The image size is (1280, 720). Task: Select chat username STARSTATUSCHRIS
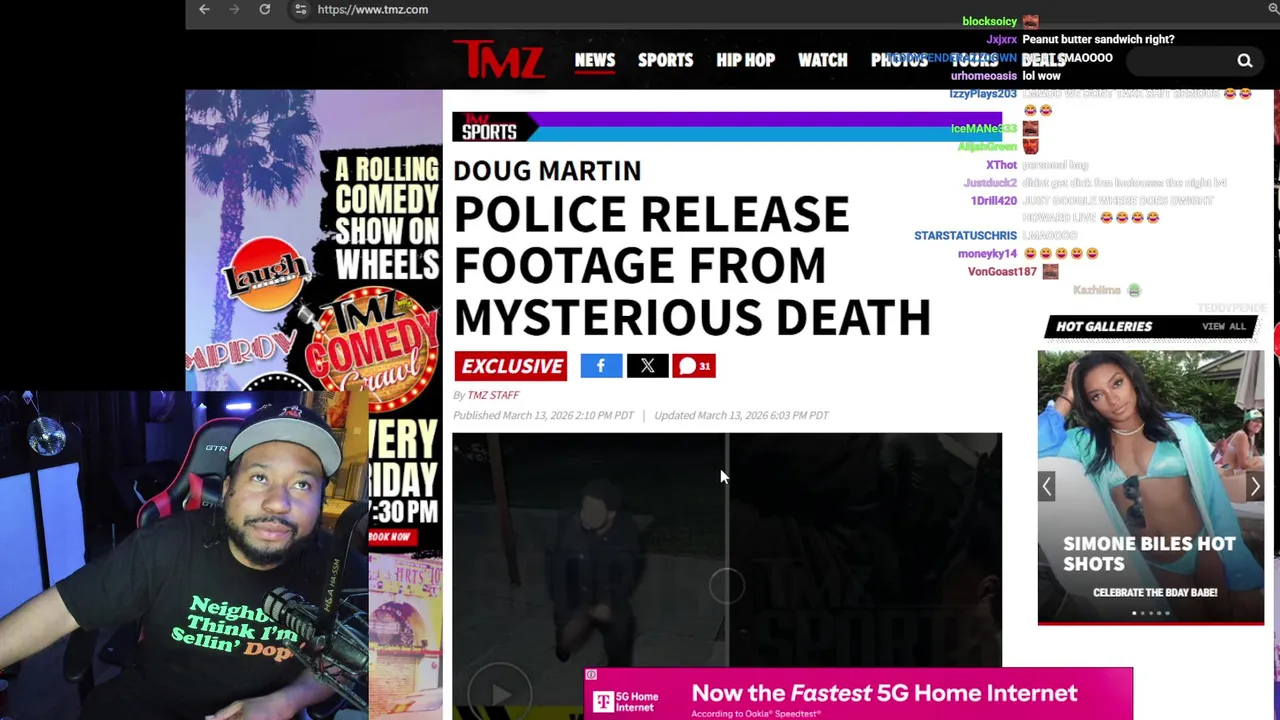pos(965,235)
